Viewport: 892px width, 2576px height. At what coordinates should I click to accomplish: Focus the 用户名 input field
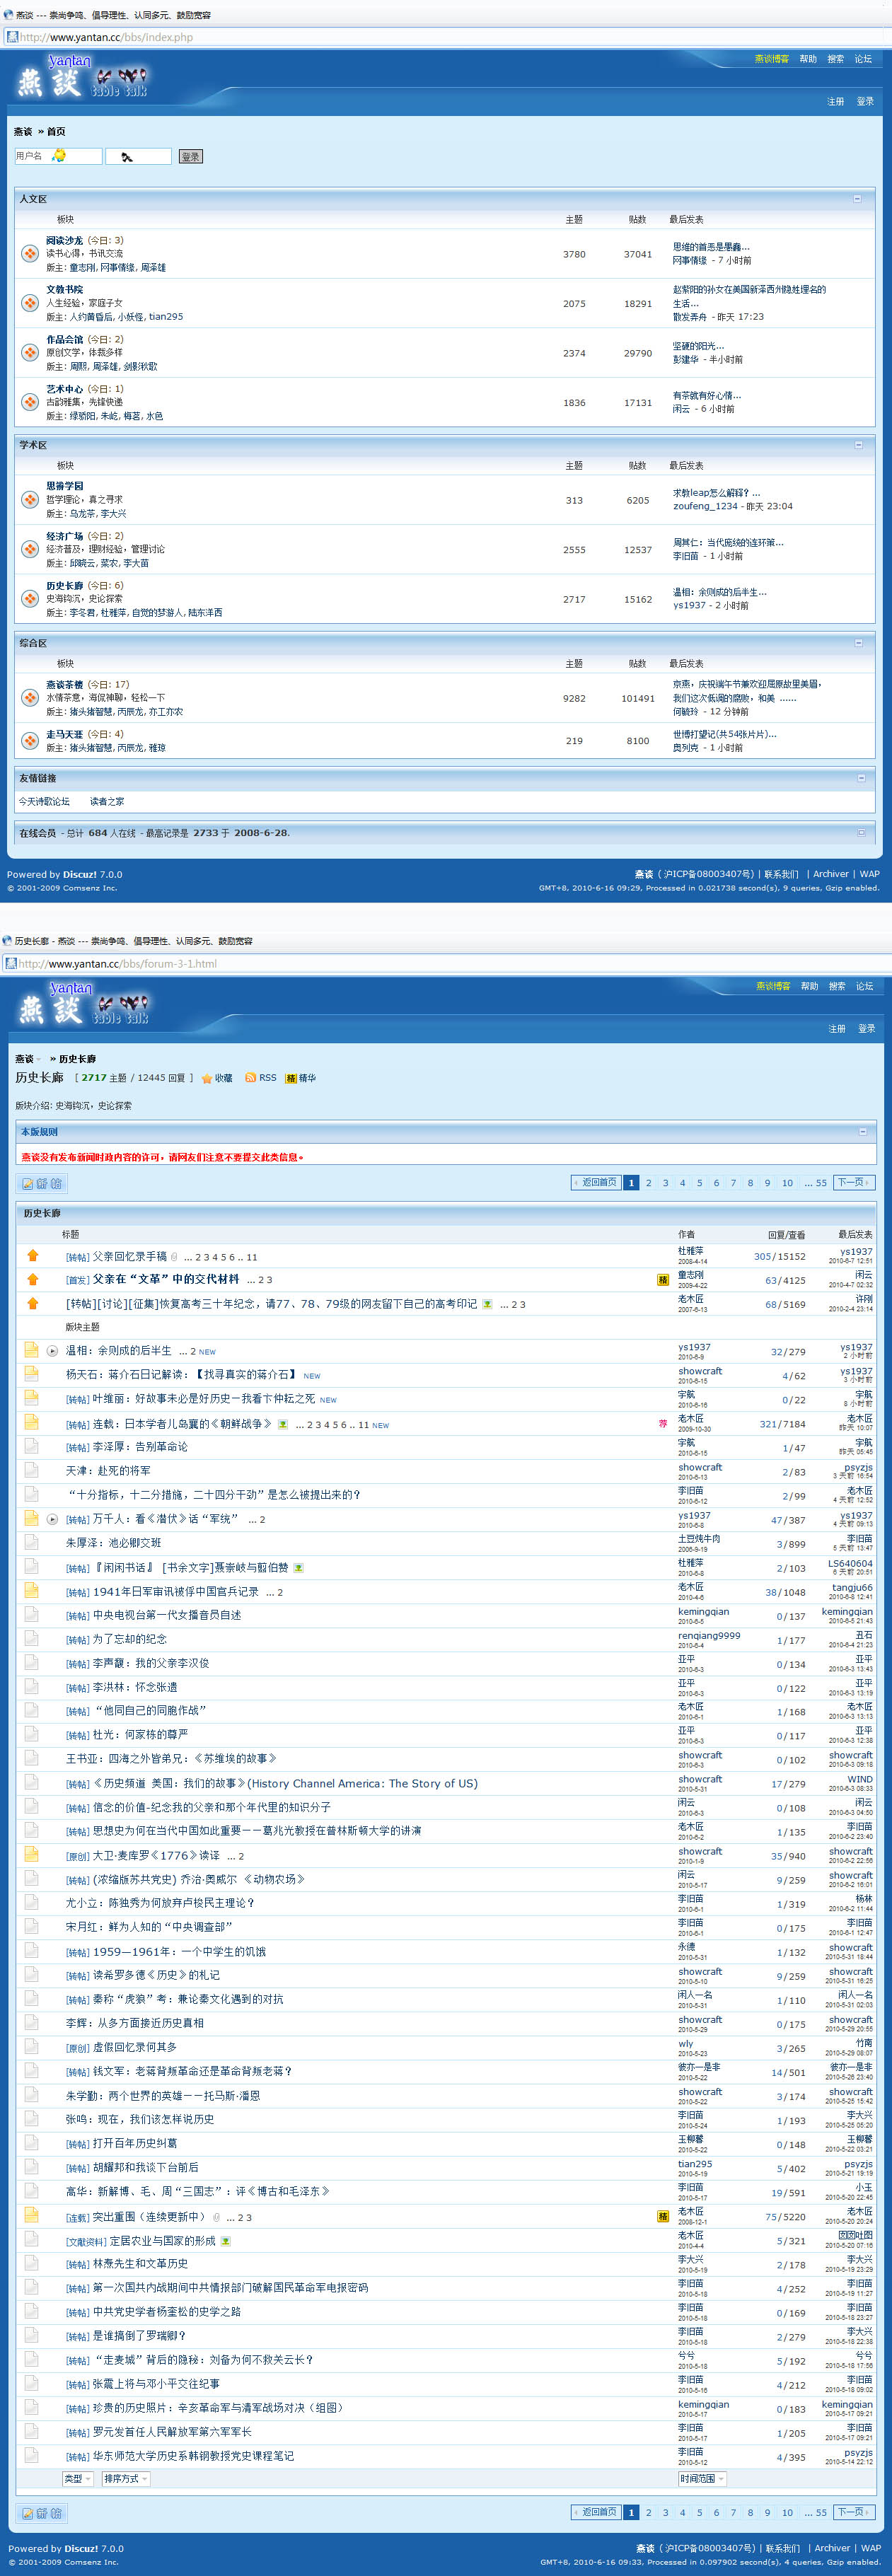[58, 156]
